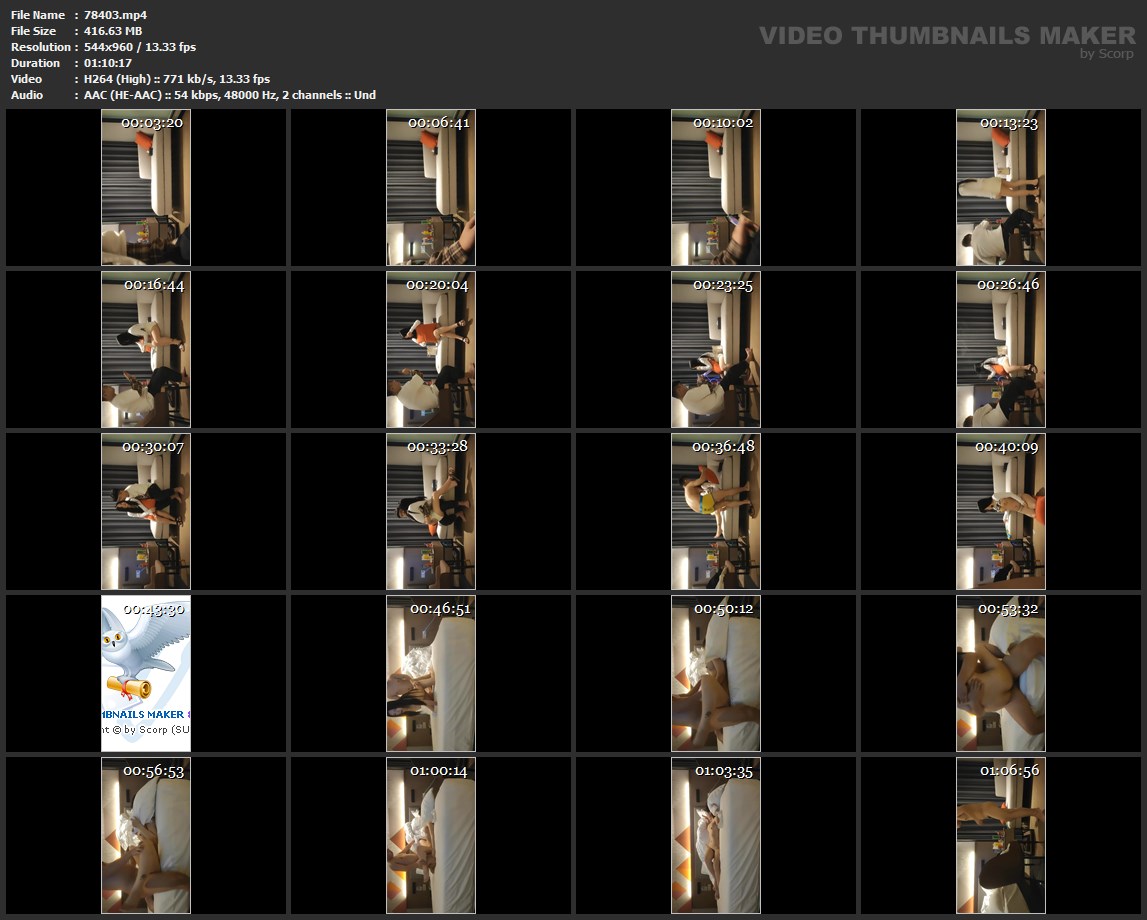Screen dimensions: 1147x920
Task: Select the frame labeled 00:33:28
Action: tap(431, 511)
